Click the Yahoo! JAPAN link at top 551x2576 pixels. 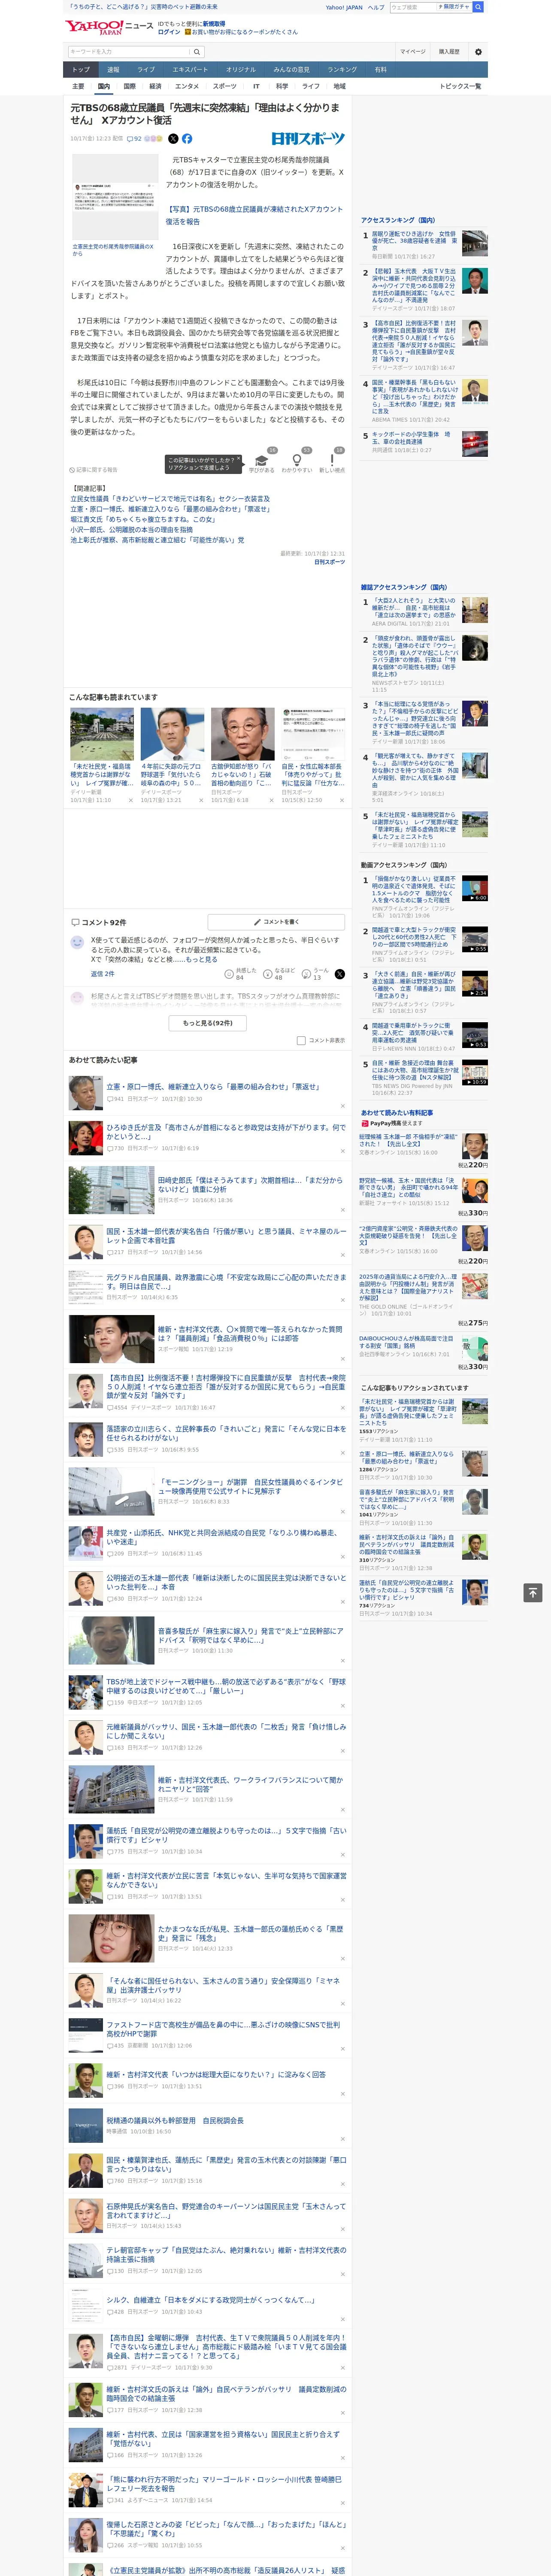344,7
